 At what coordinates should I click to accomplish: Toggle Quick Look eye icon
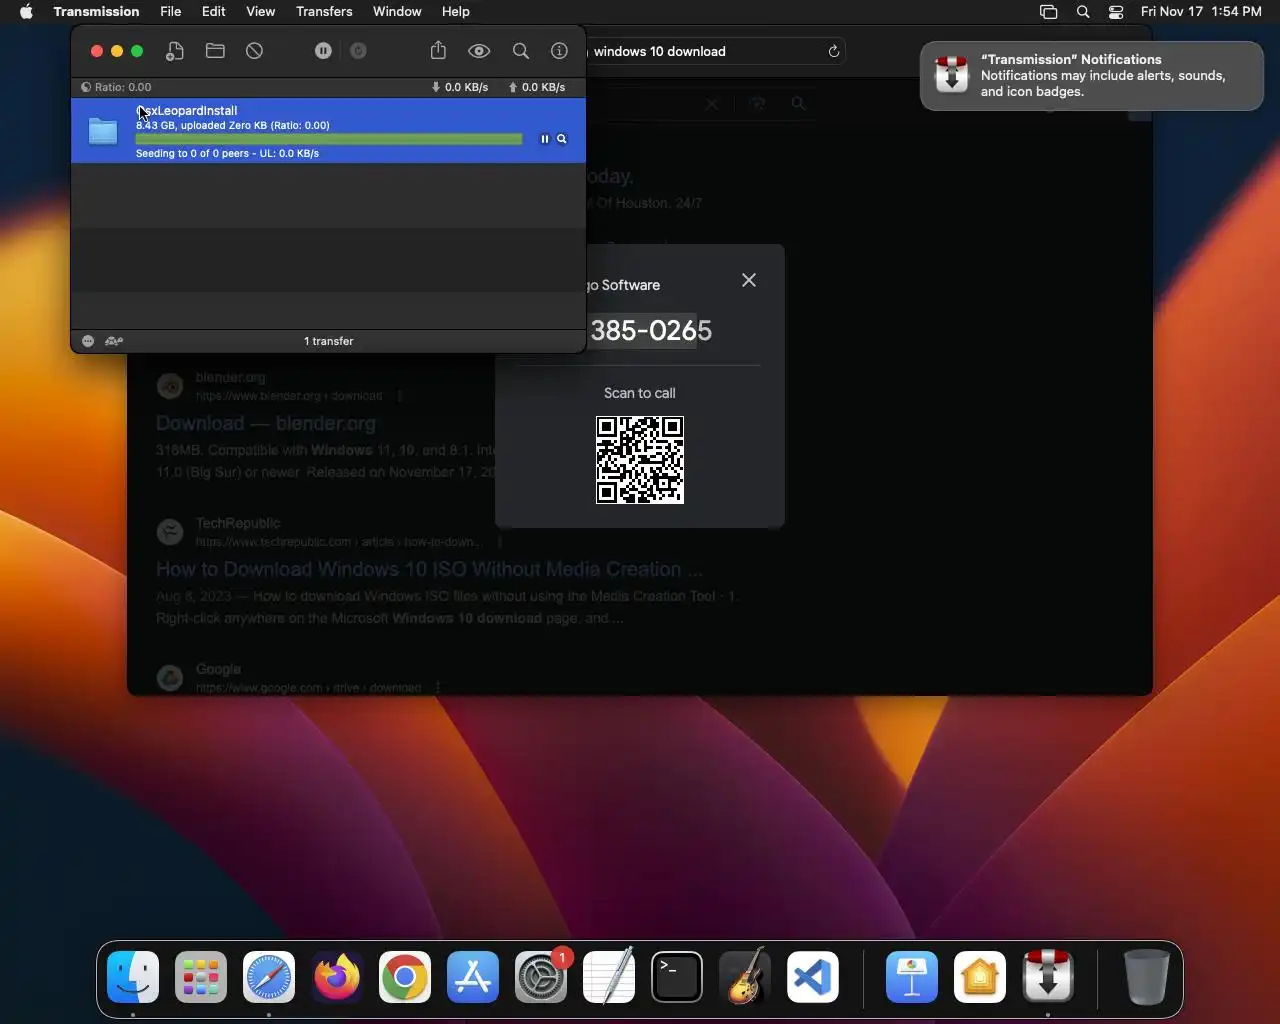(x=479, y=51)
